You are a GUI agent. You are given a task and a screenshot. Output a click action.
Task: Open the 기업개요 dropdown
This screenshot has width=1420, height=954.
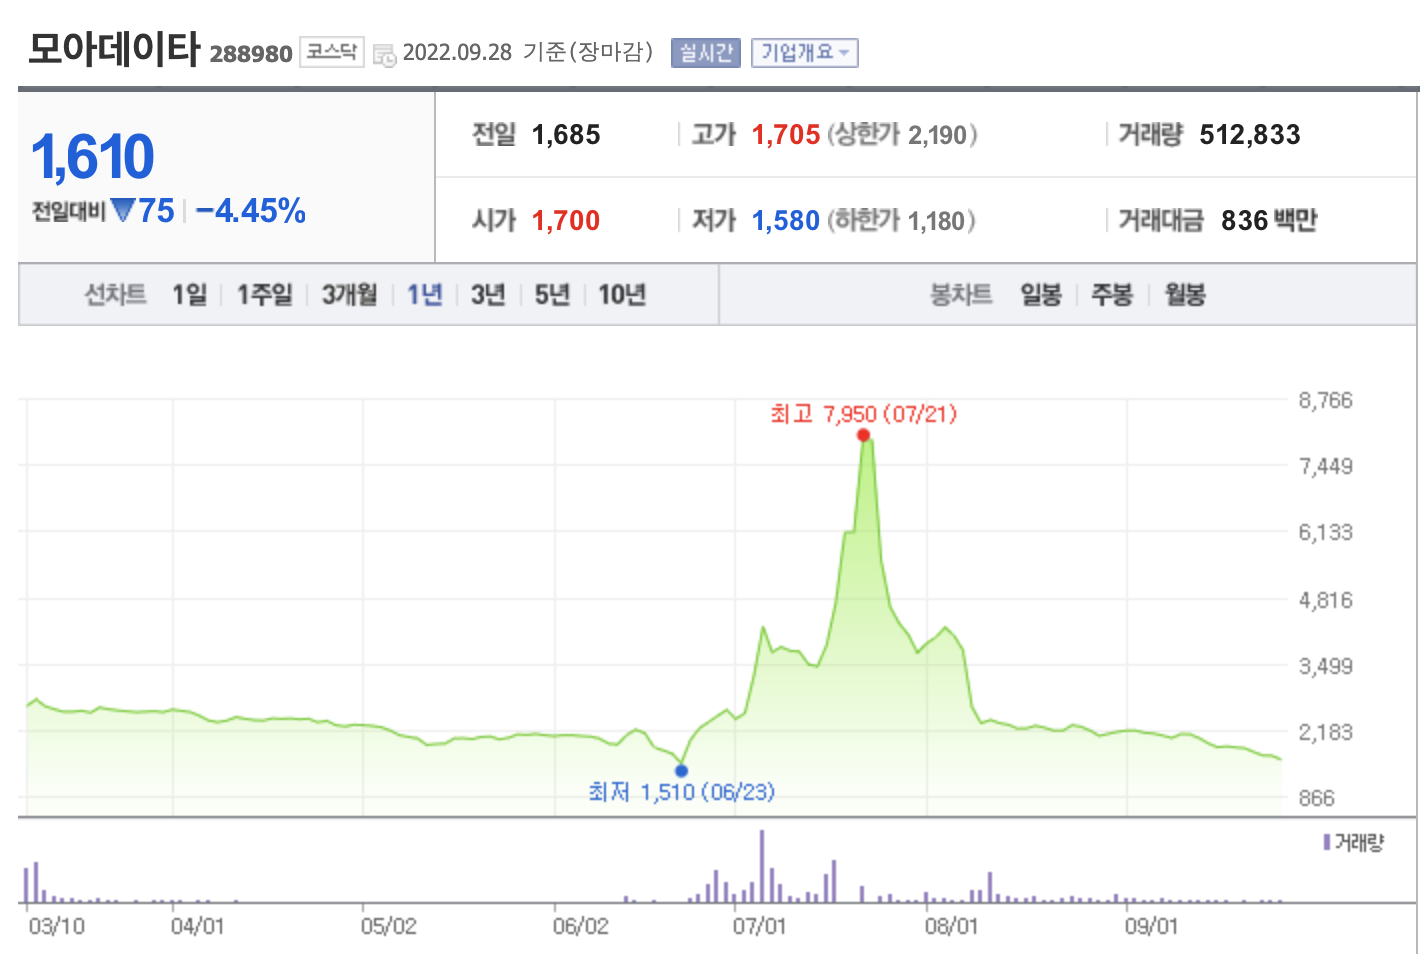[805, 53]
